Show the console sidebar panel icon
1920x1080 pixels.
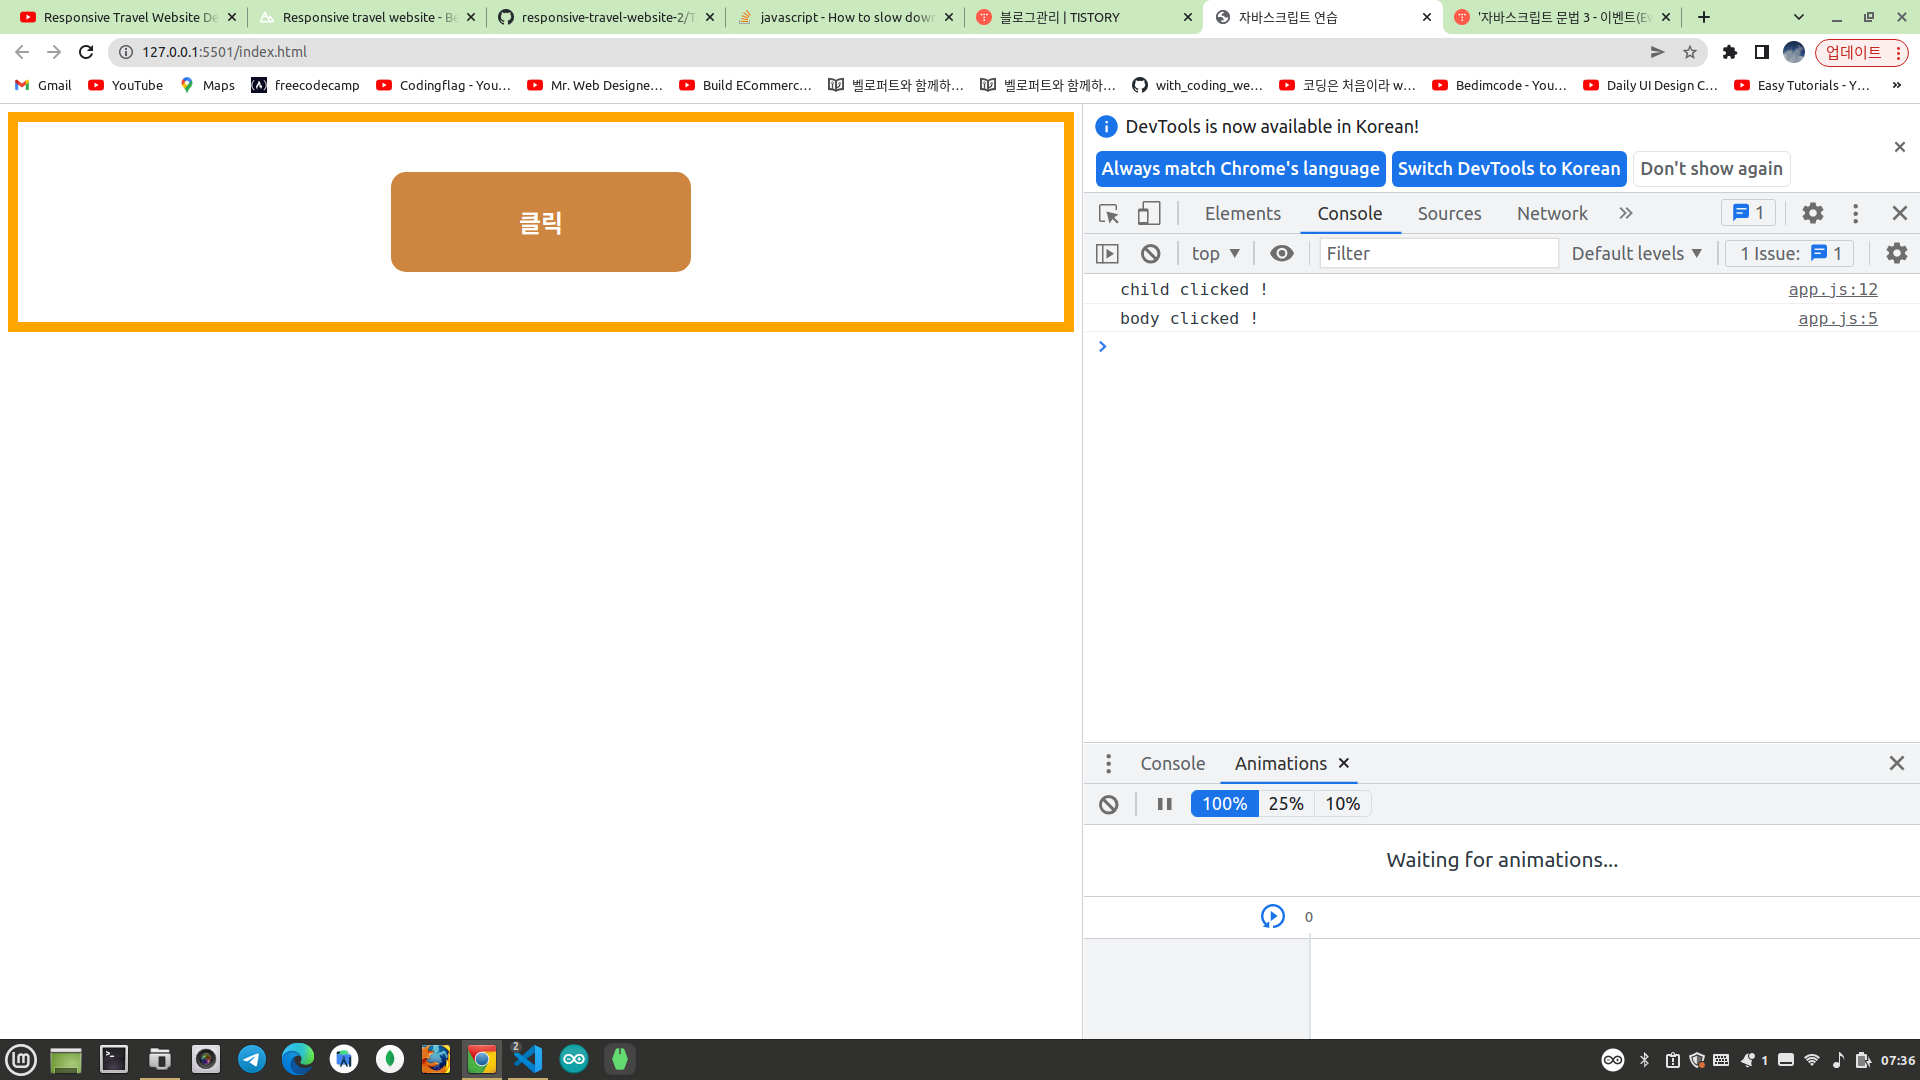click(1107, 254)
